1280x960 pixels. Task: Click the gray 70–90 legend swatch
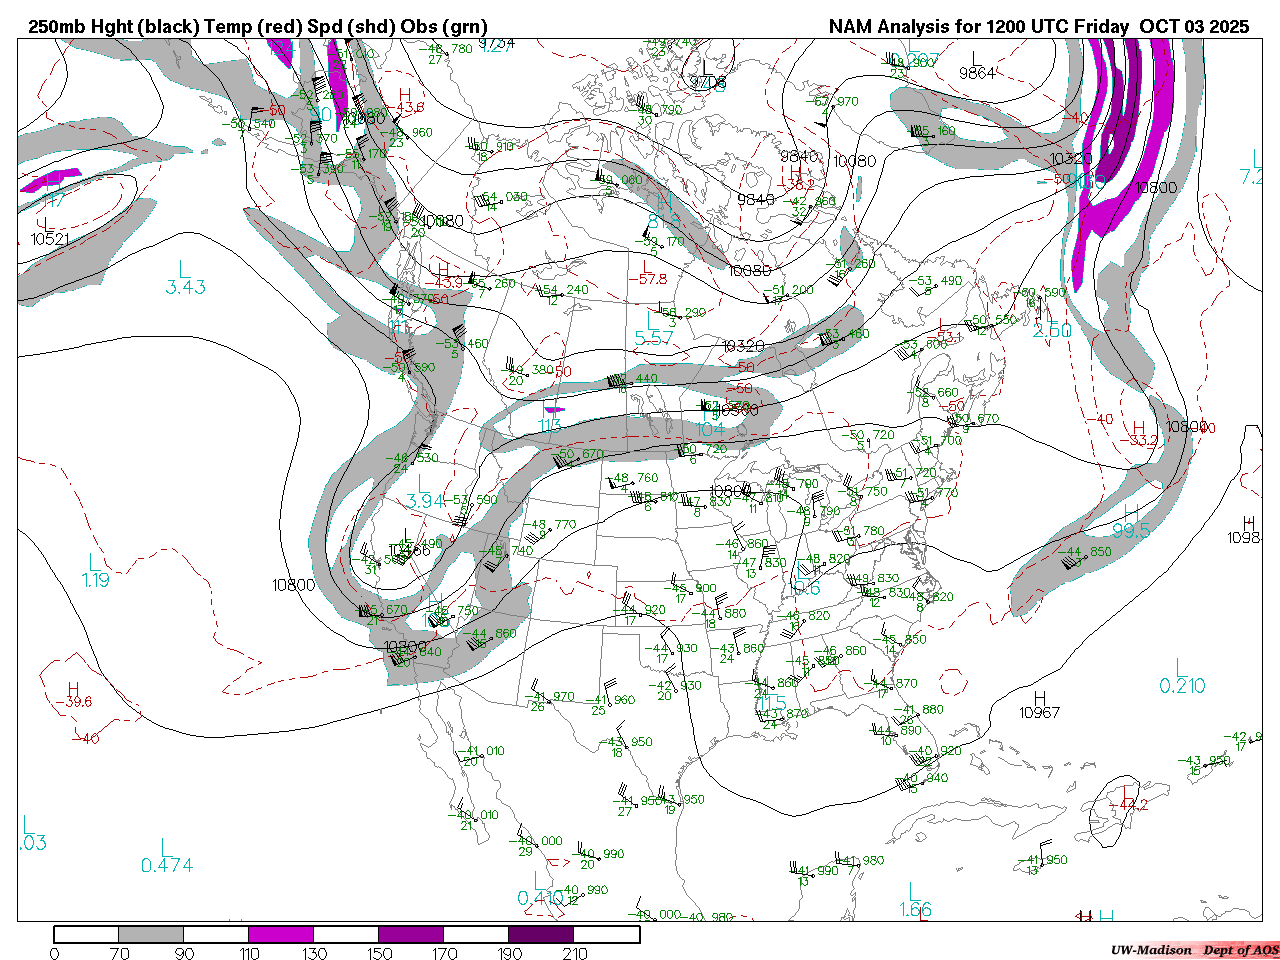click(151, 934)
